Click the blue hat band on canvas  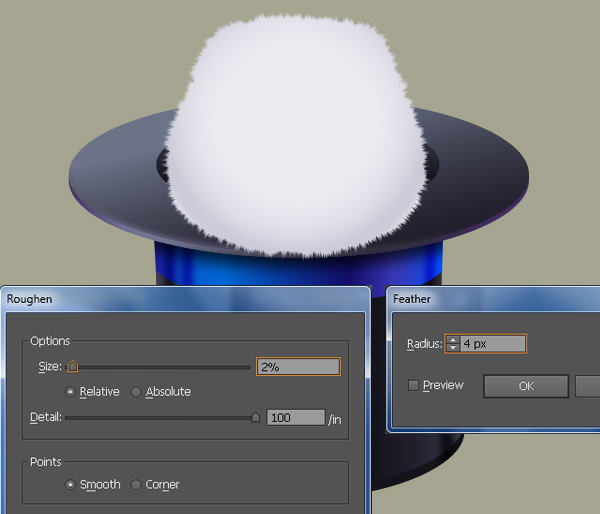(298, 270)
